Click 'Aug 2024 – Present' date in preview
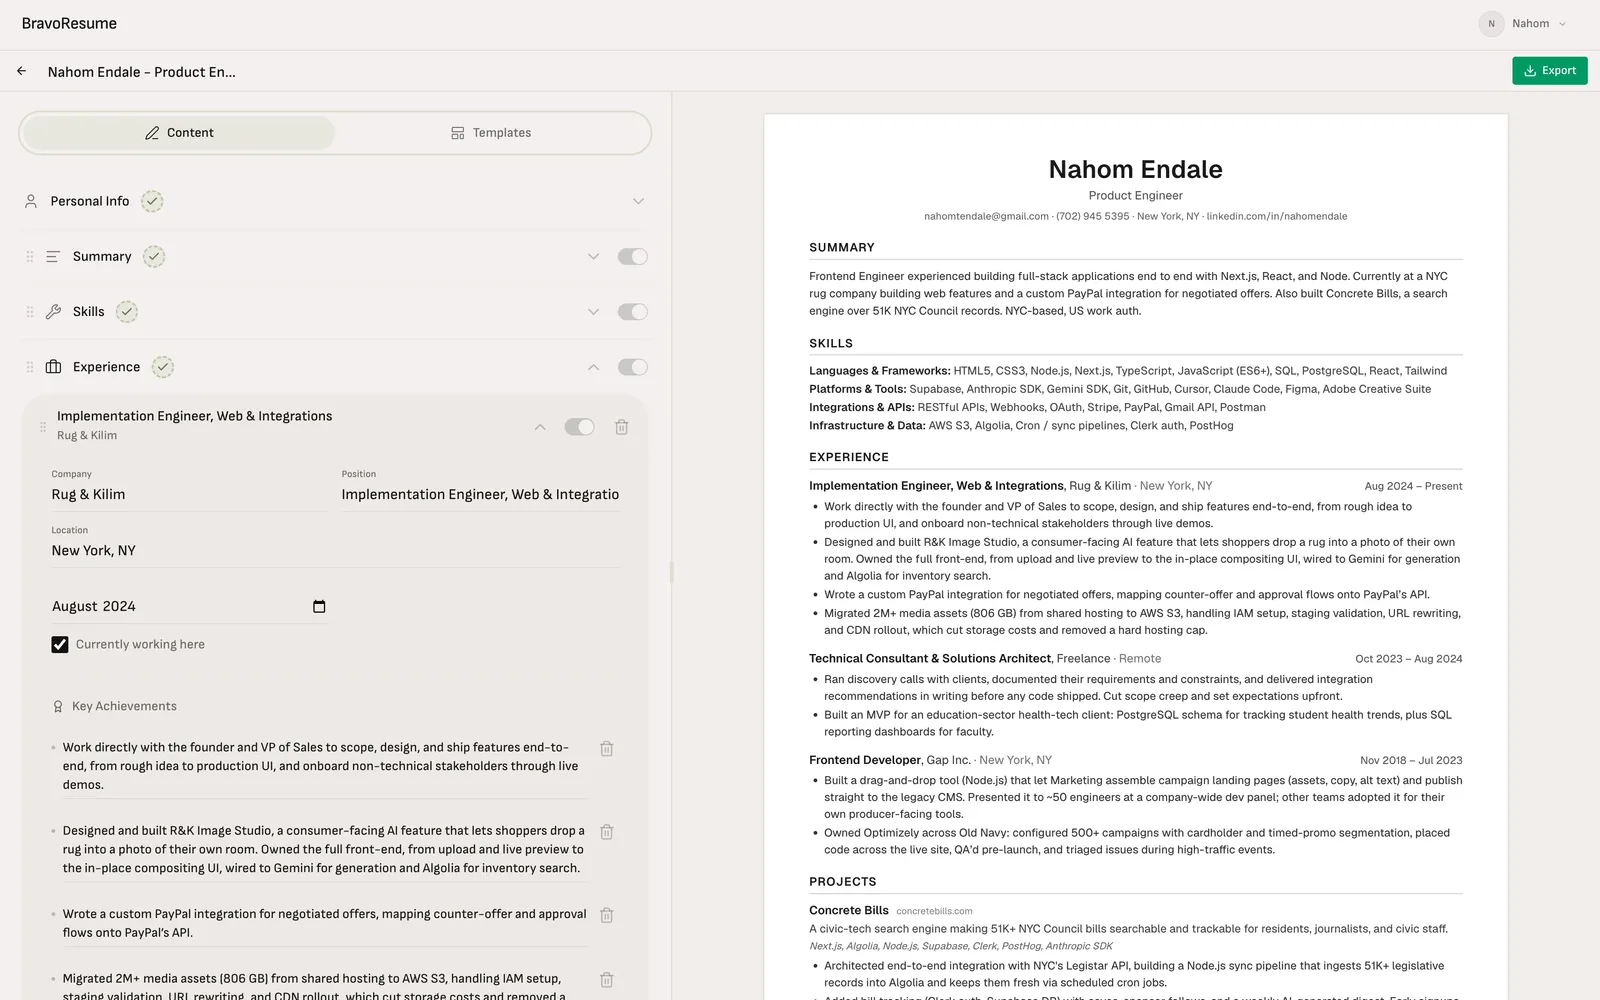Image resolution: width=1600 pixels, height=1000 pixels. point(1413,486)
